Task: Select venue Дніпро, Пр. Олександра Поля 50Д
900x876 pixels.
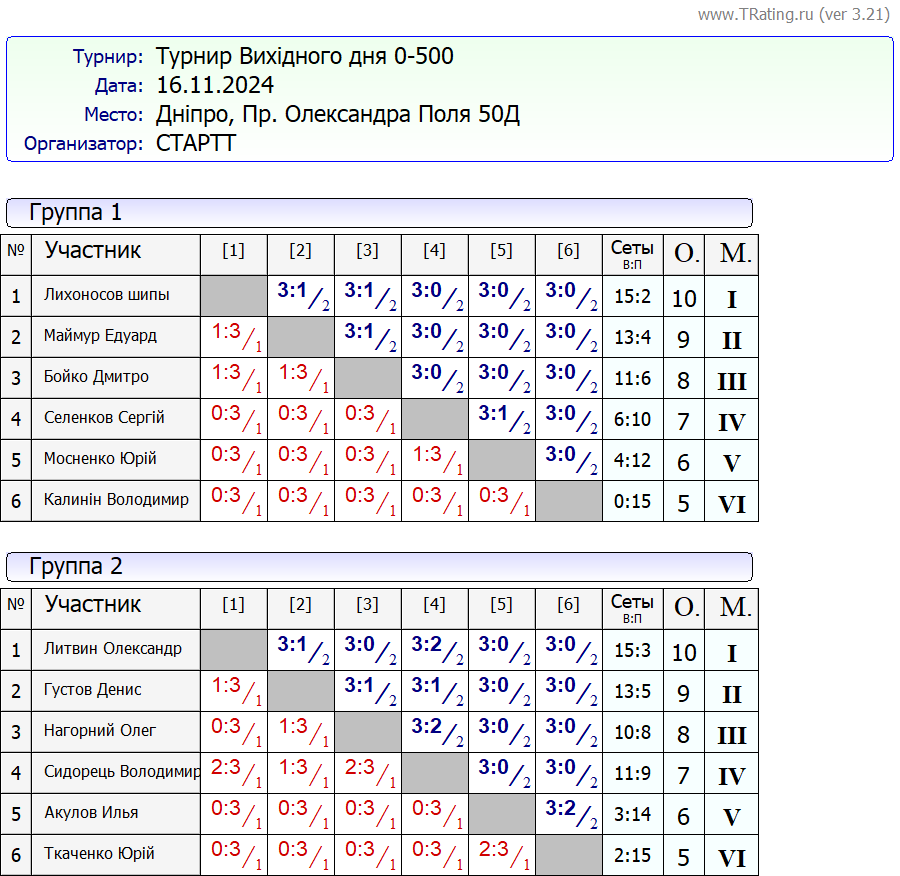Action: (x=338, y=114)
